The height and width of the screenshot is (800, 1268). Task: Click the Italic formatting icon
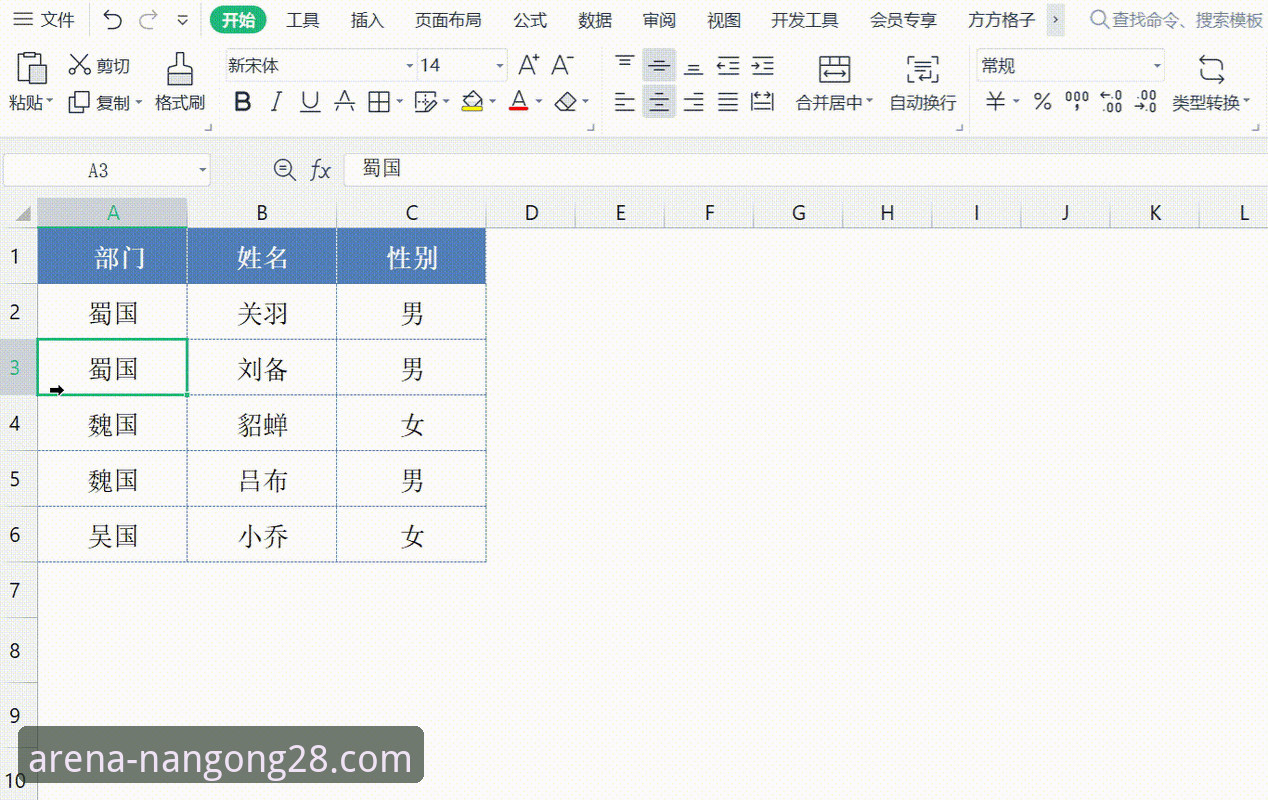point(276,101)
